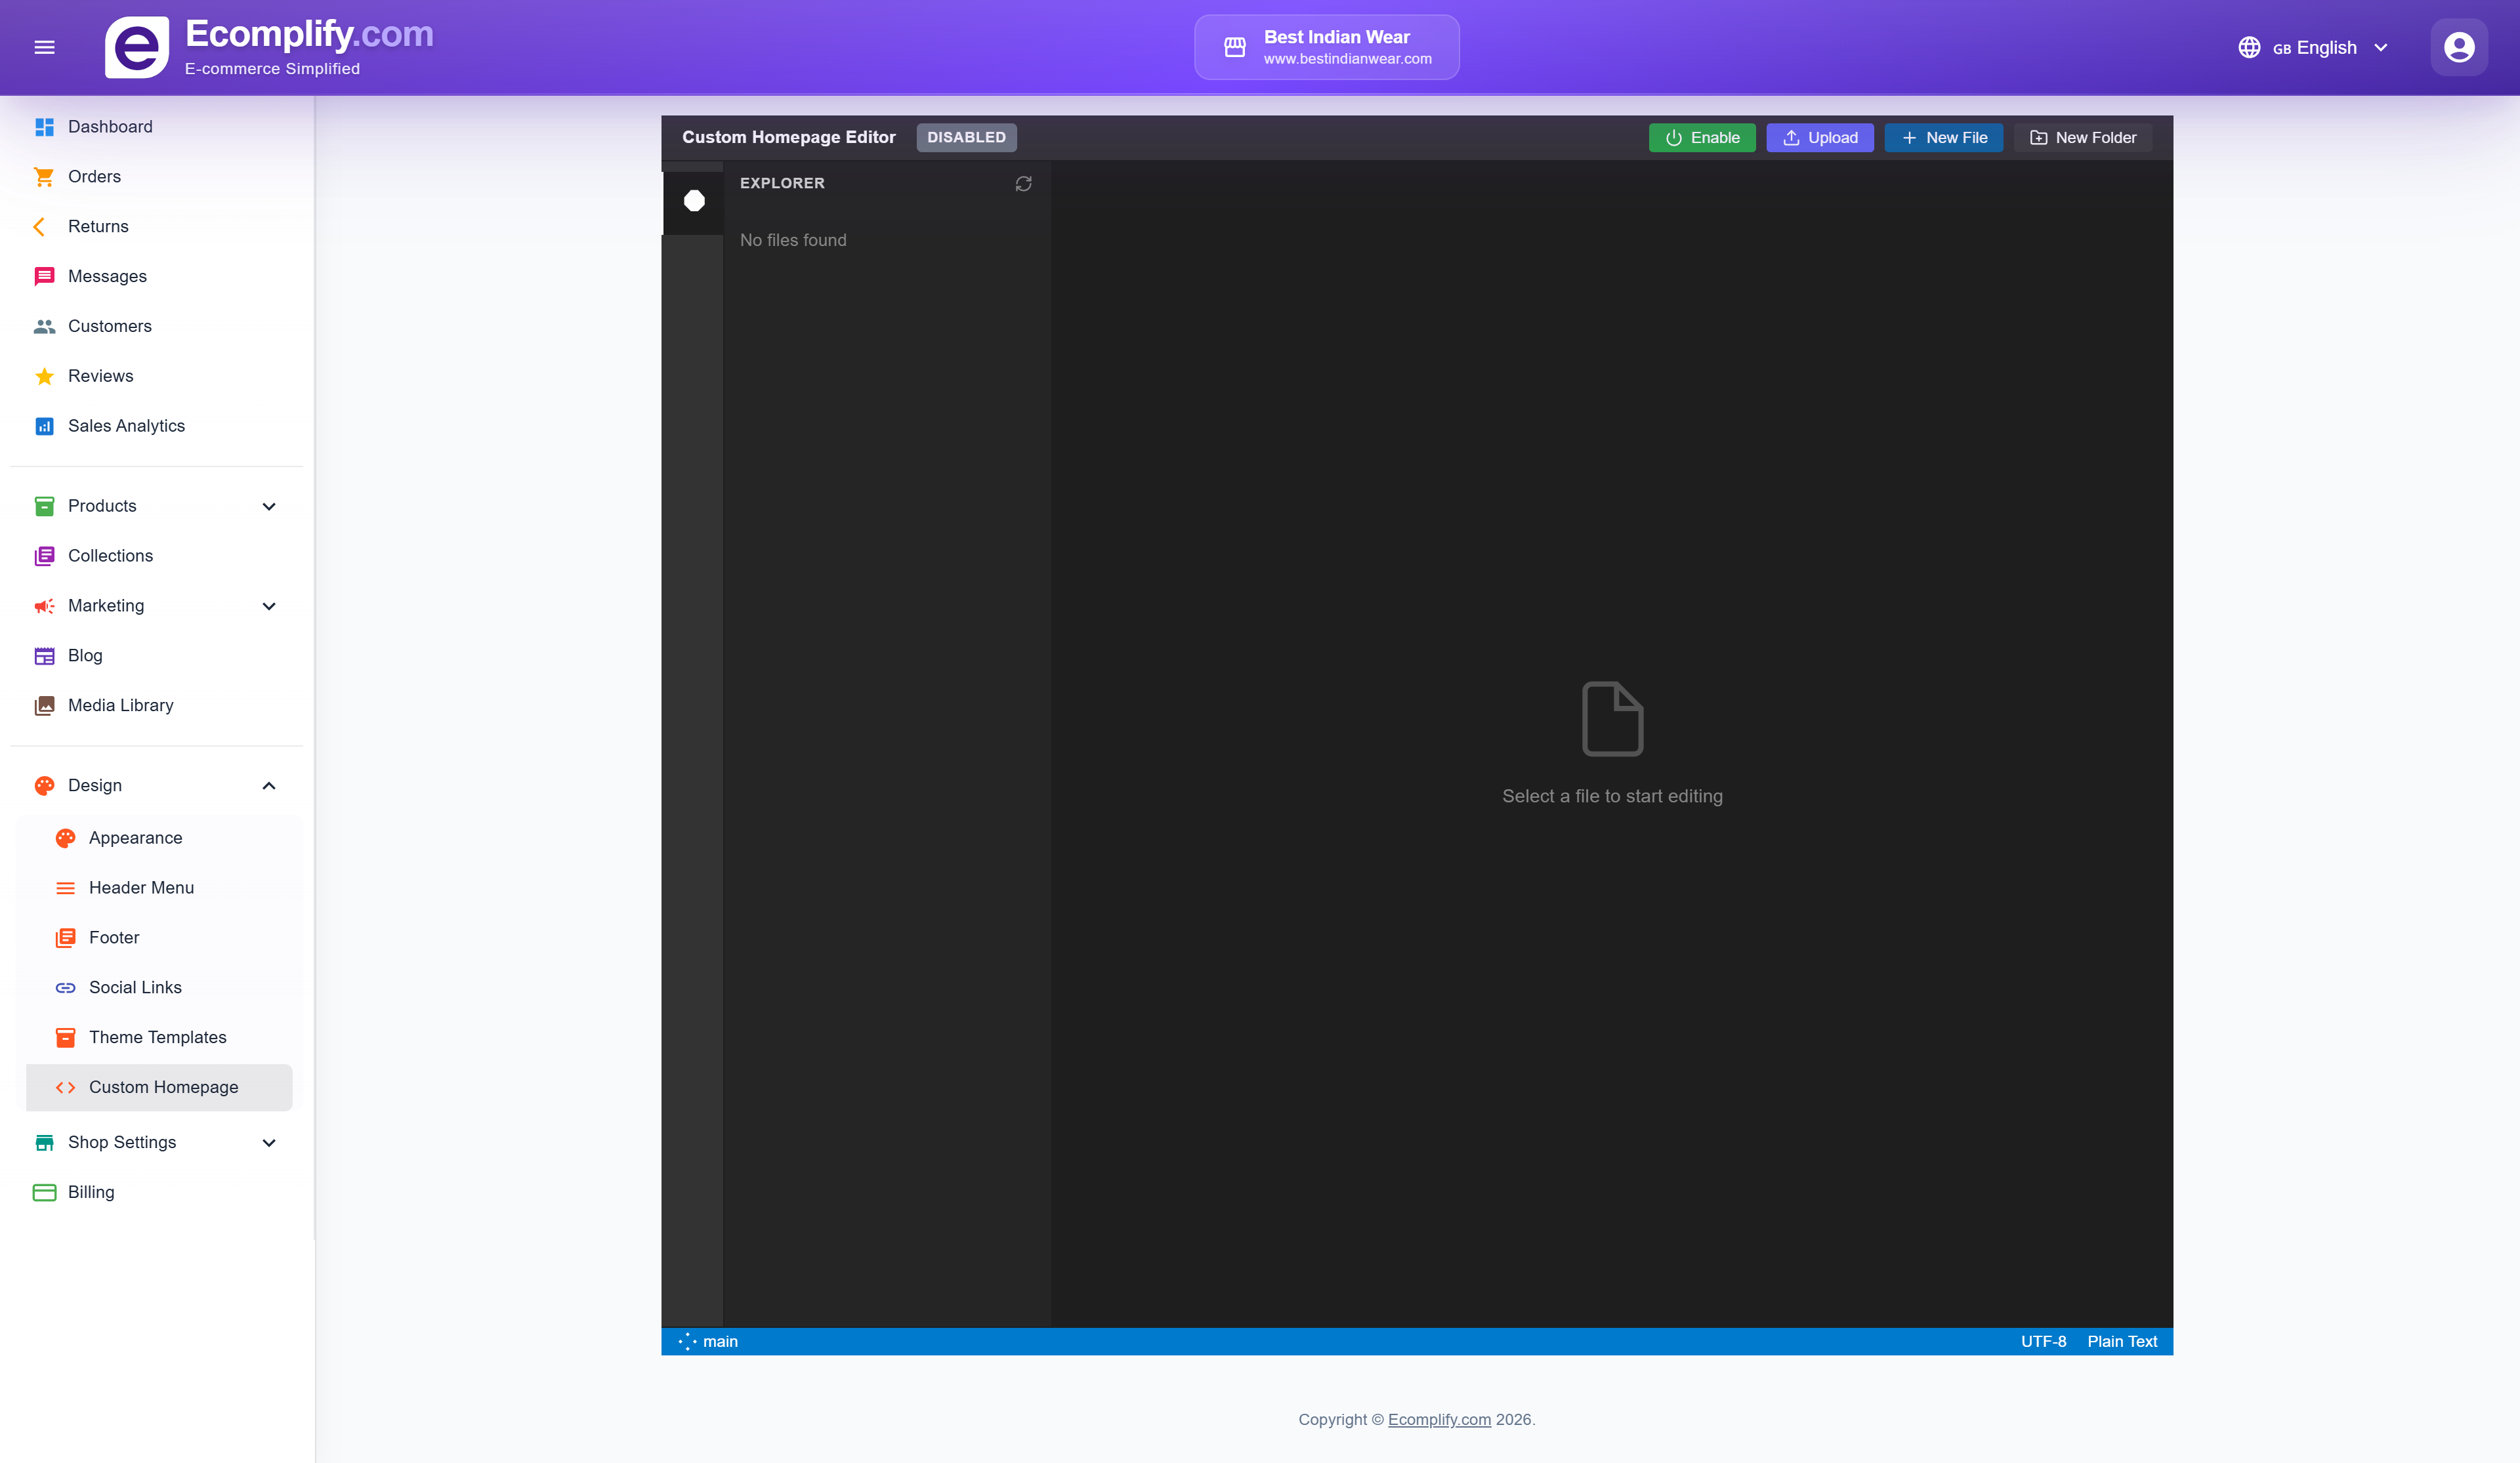
Task: Open the hamburger navigation menu
Action: click(x=44, y=47)
